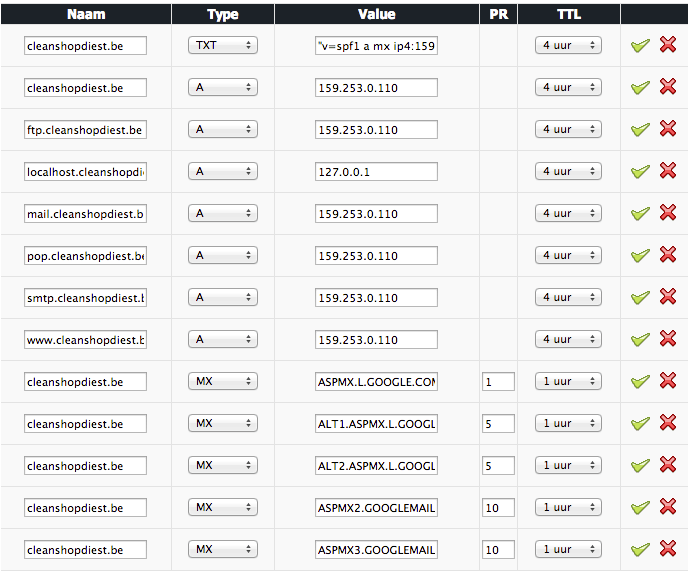Click the Type column header
Screen dimensions: 695x576
pos(223,14)
